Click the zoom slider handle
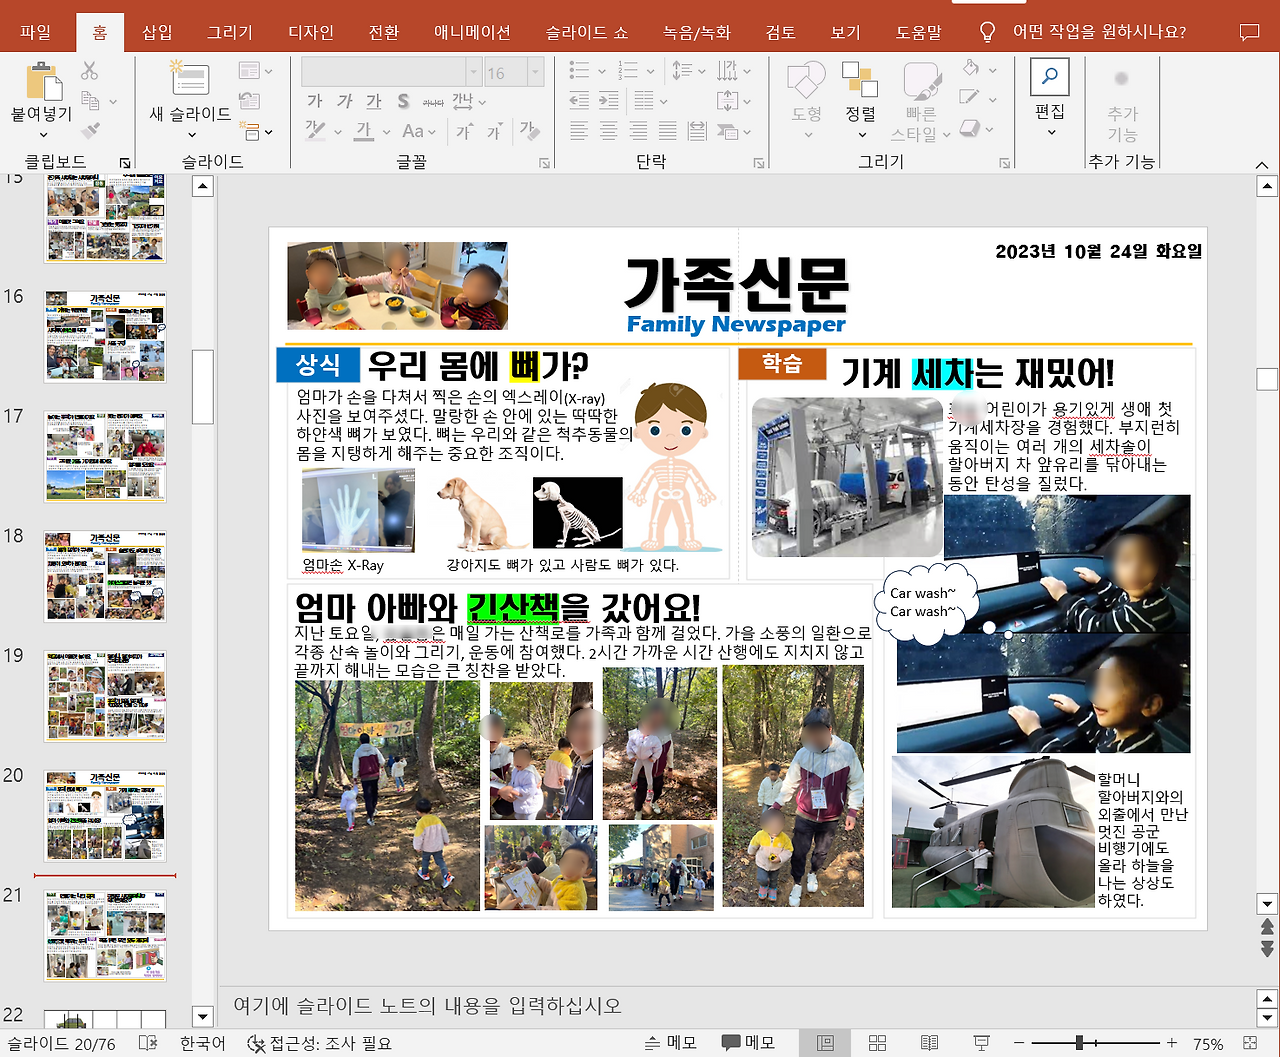Image resolution: width=1280 pixels, height=1057 pixels. (1079, 1043)
